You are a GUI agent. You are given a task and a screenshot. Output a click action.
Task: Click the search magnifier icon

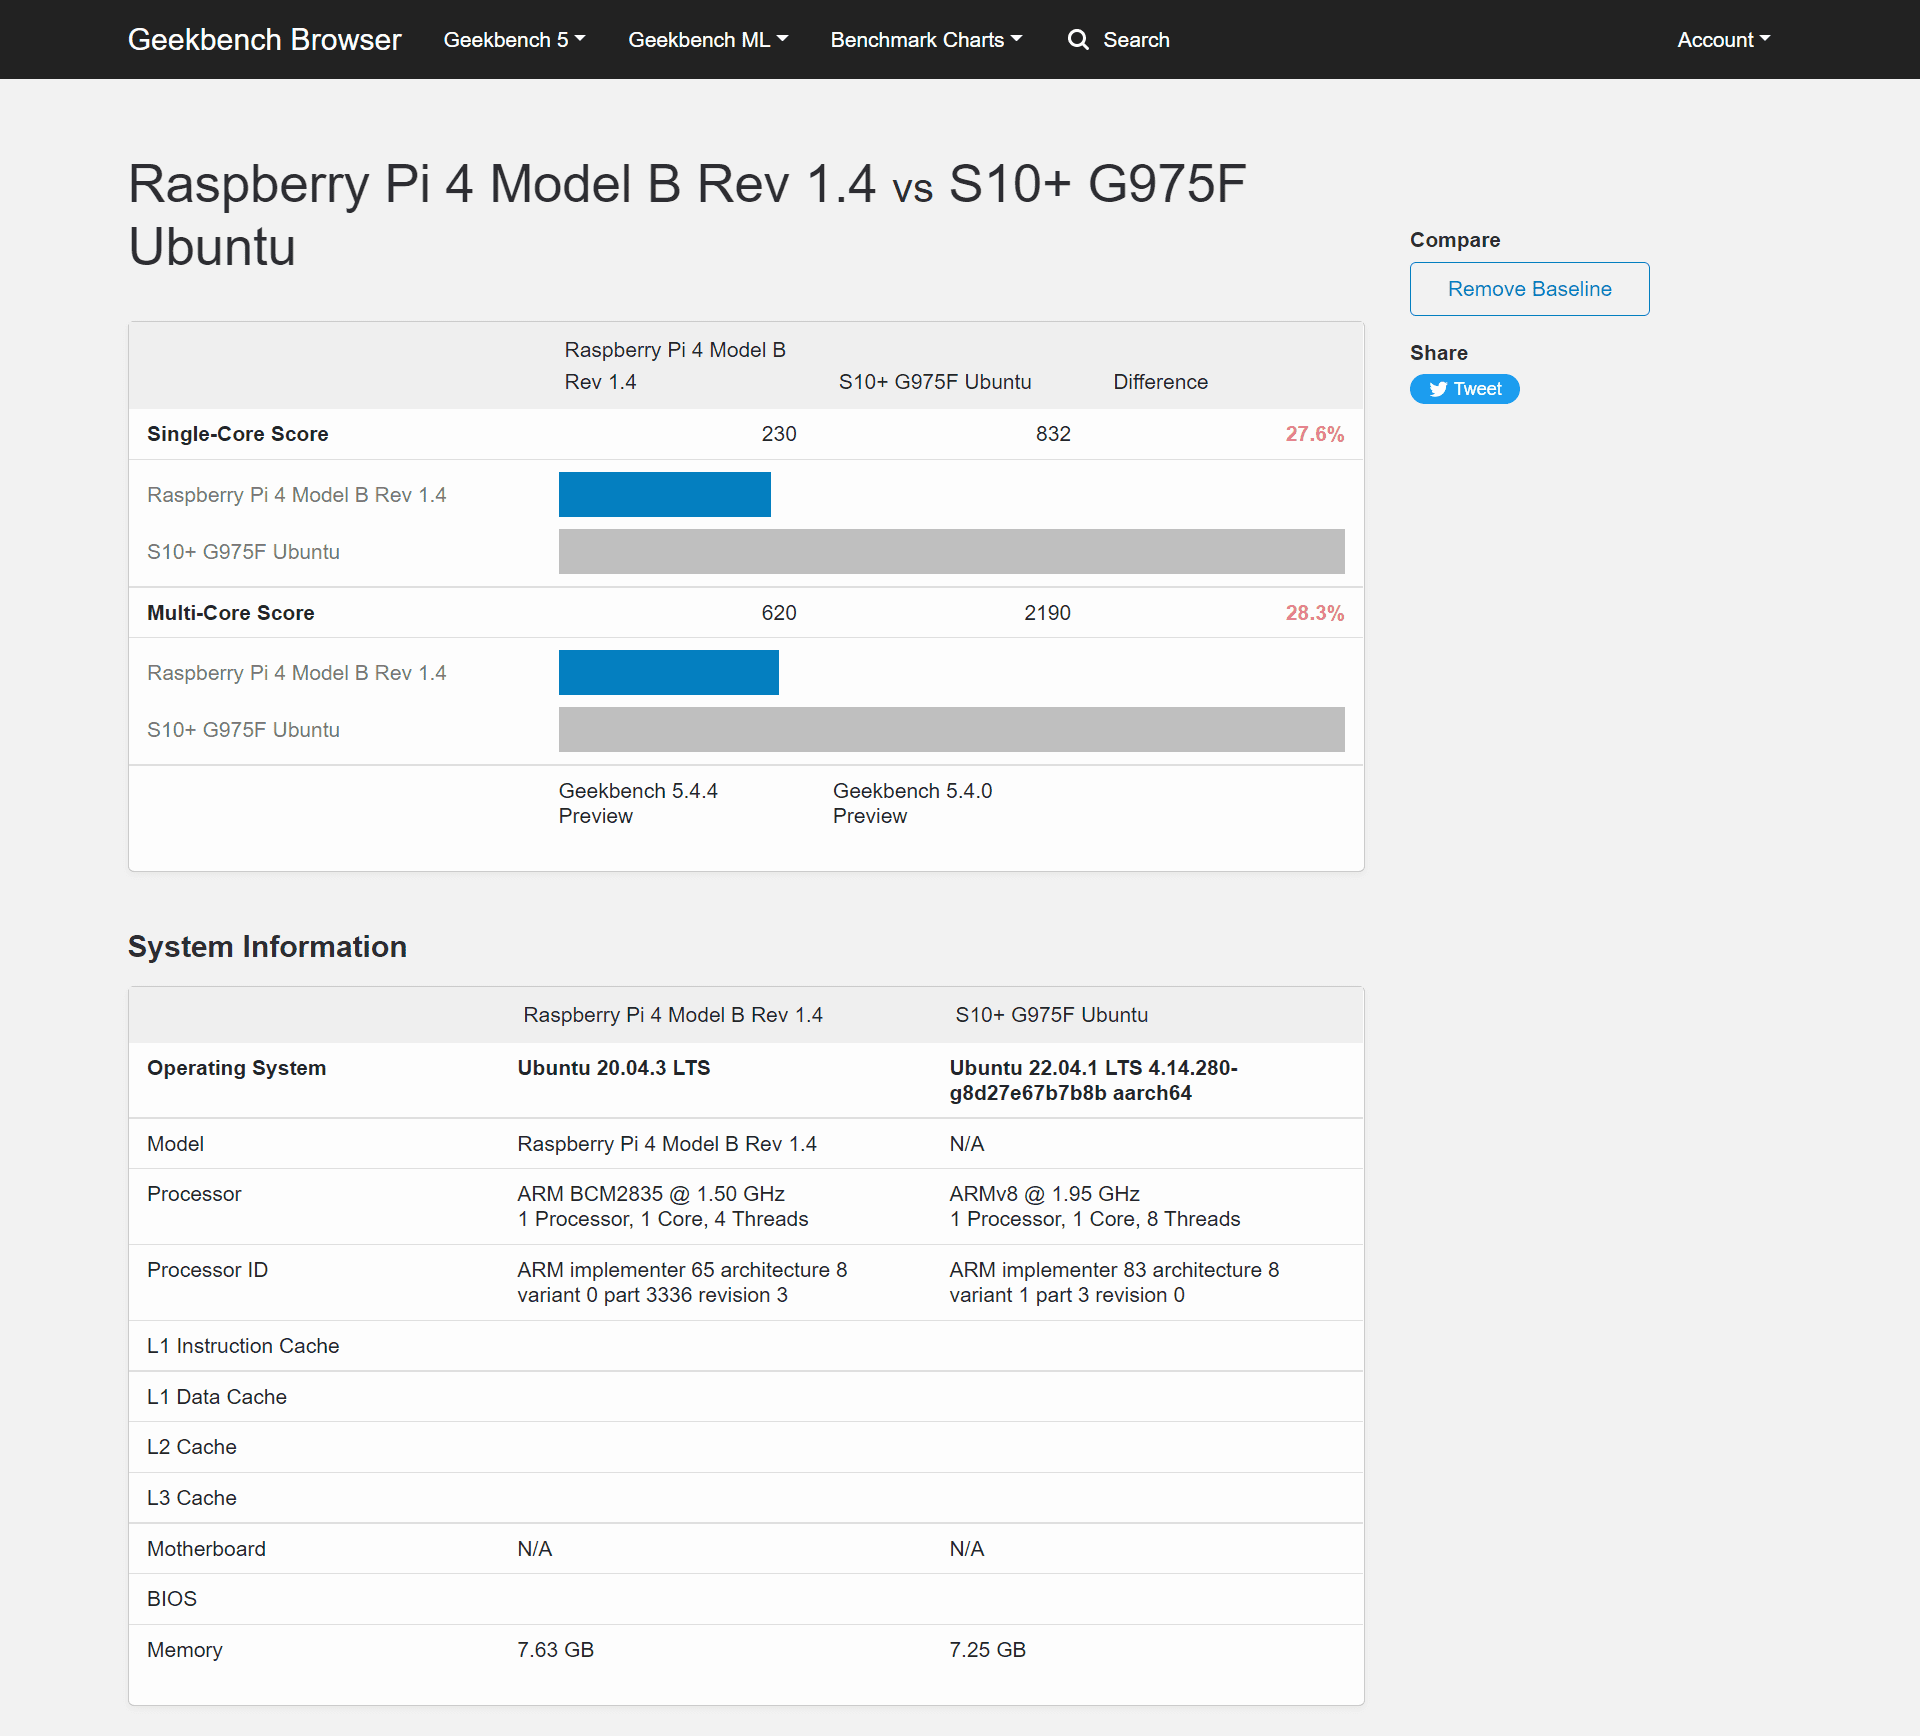pyautogui.click(x=1078, y=40)
